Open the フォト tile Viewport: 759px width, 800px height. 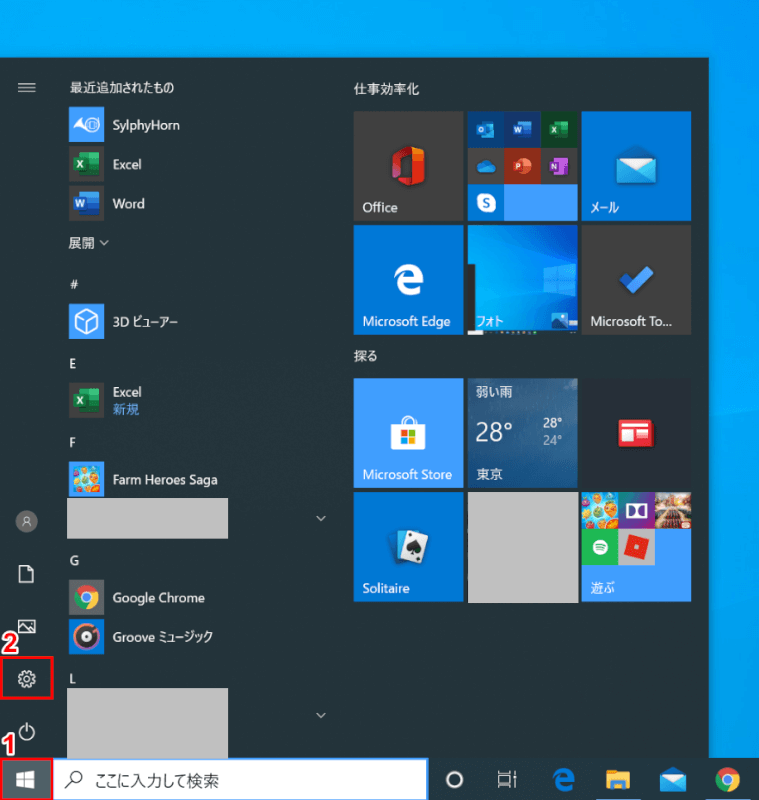522,280
